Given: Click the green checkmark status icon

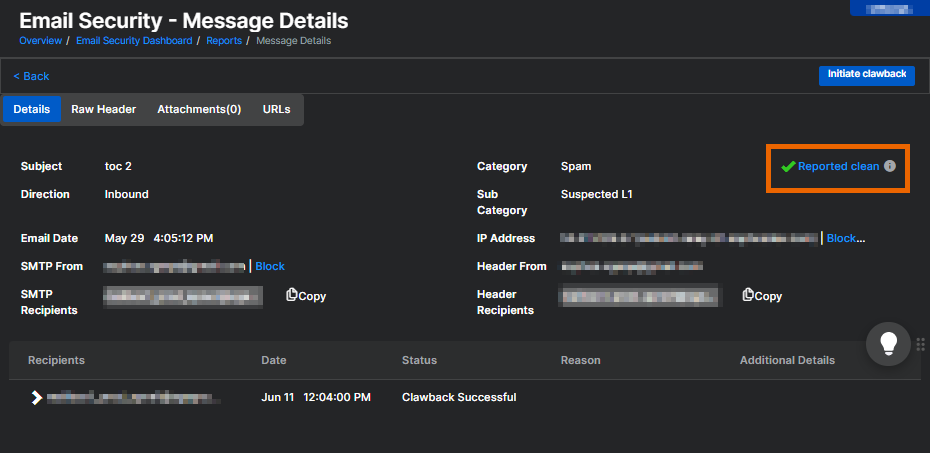Looking at the screenshot, I should [x=788, y=167].
